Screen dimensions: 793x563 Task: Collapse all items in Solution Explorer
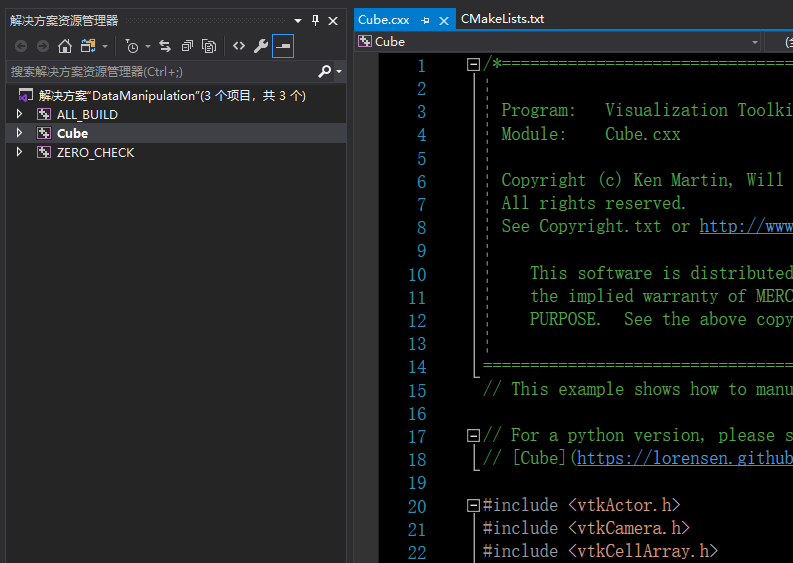(x=187, y=47)
